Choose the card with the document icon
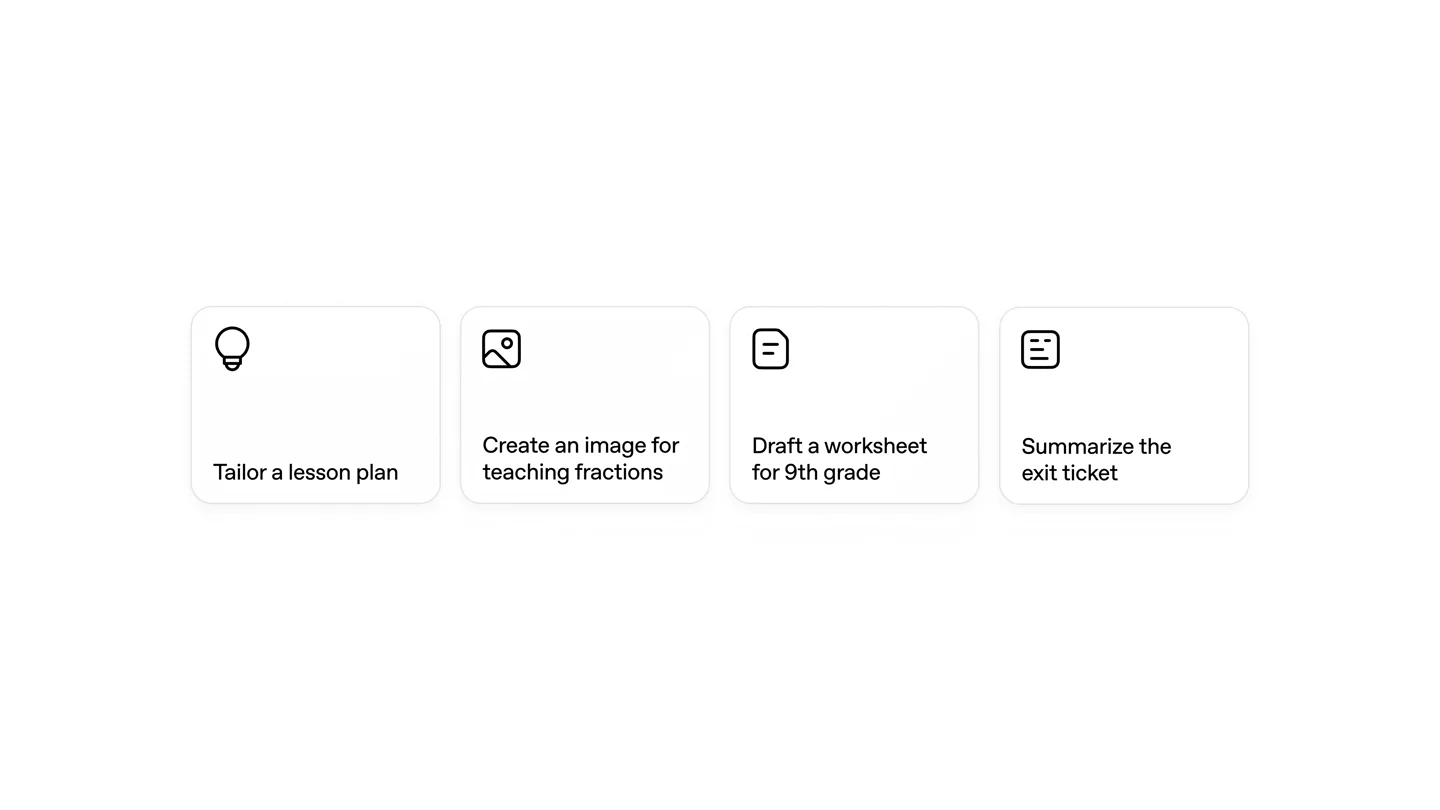The height and width of the screenshot is (810, 1440). [854, 405]
